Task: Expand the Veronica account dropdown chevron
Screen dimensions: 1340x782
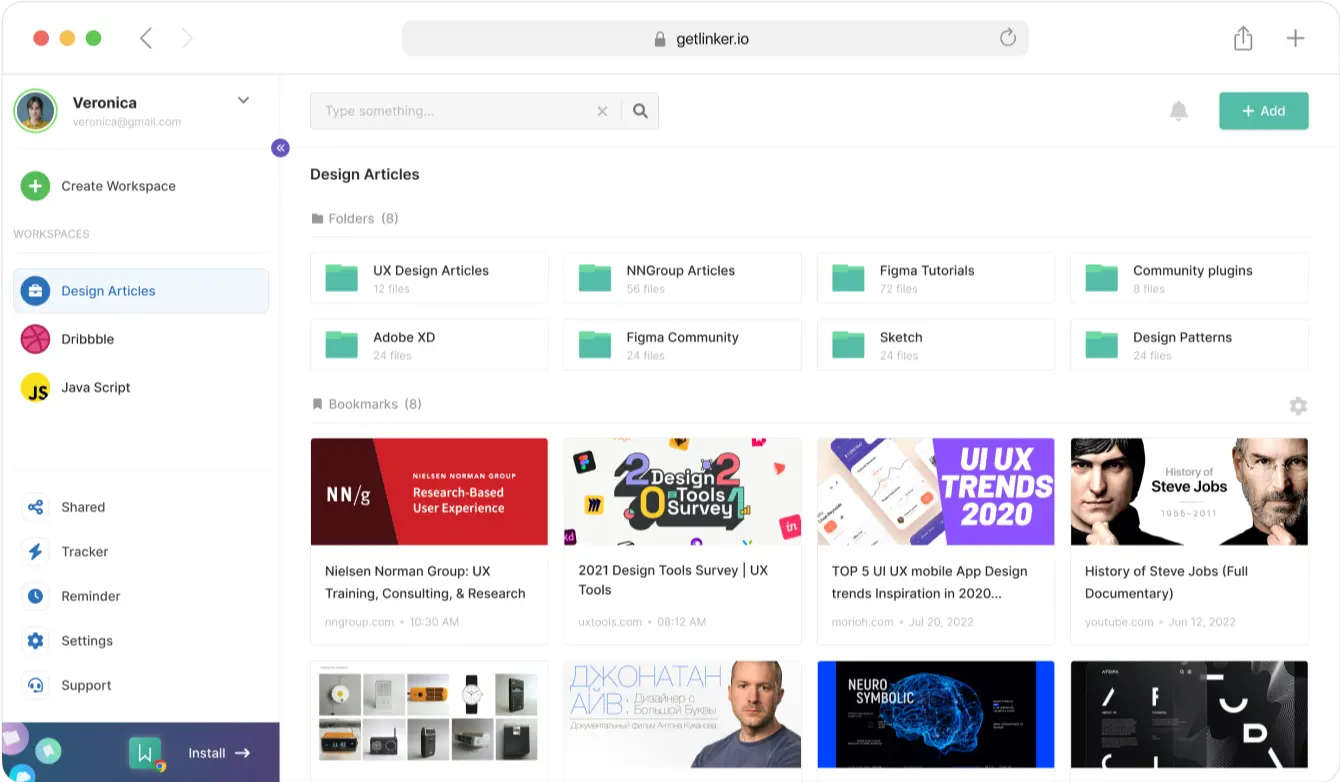Action: [243, 100]
